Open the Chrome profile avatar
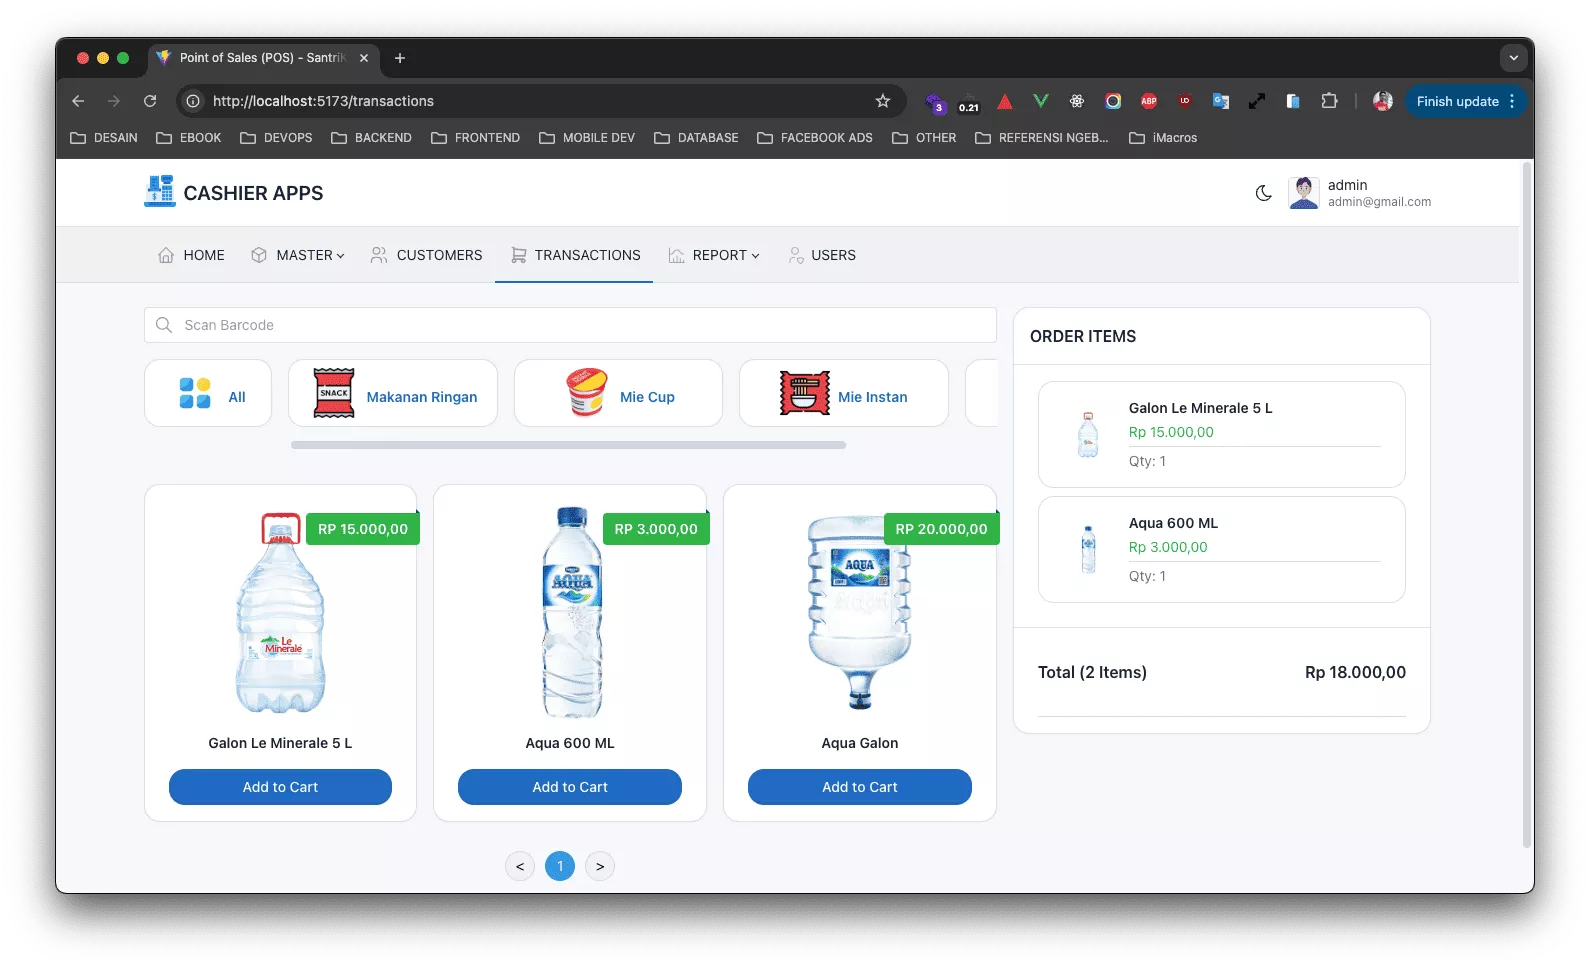 (x=1383, y=101)
